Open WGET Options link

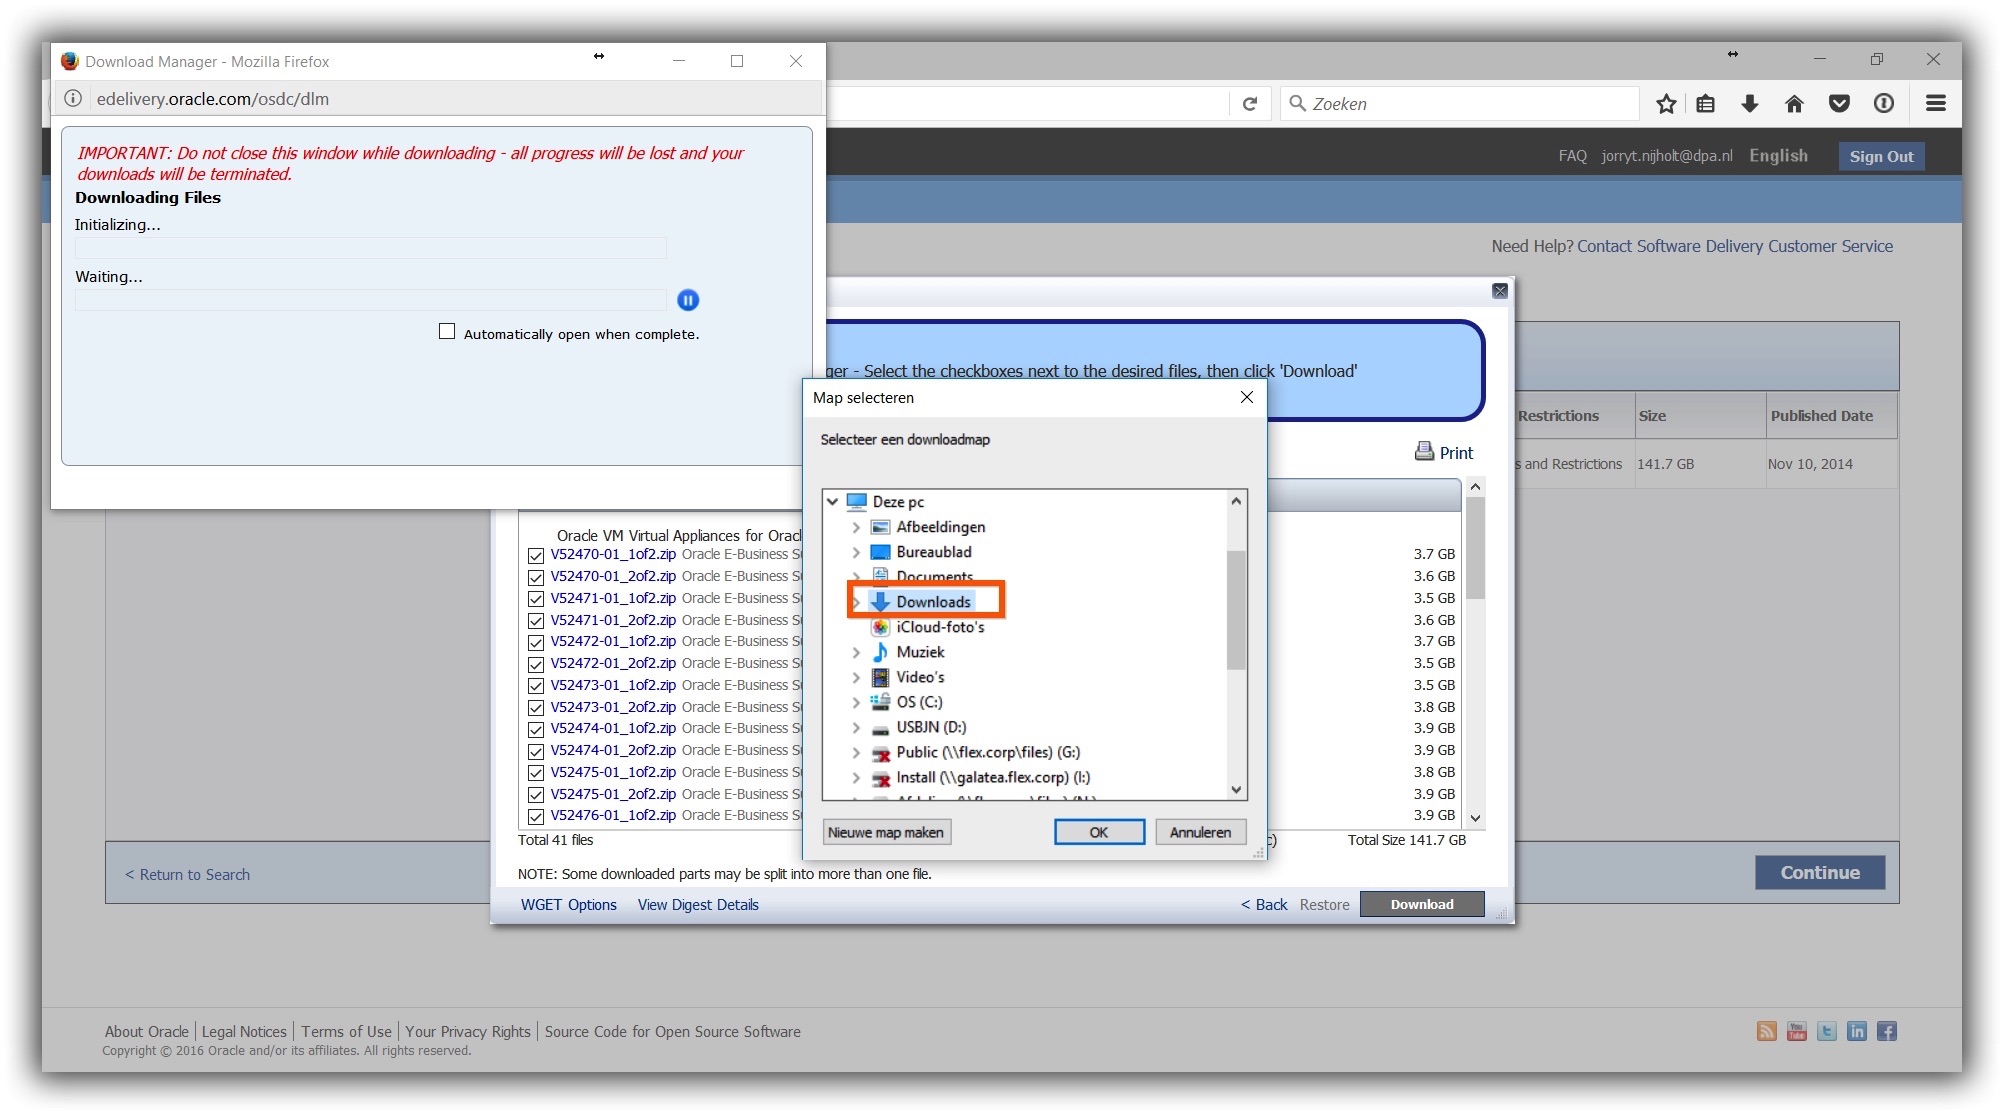[568, 904]
